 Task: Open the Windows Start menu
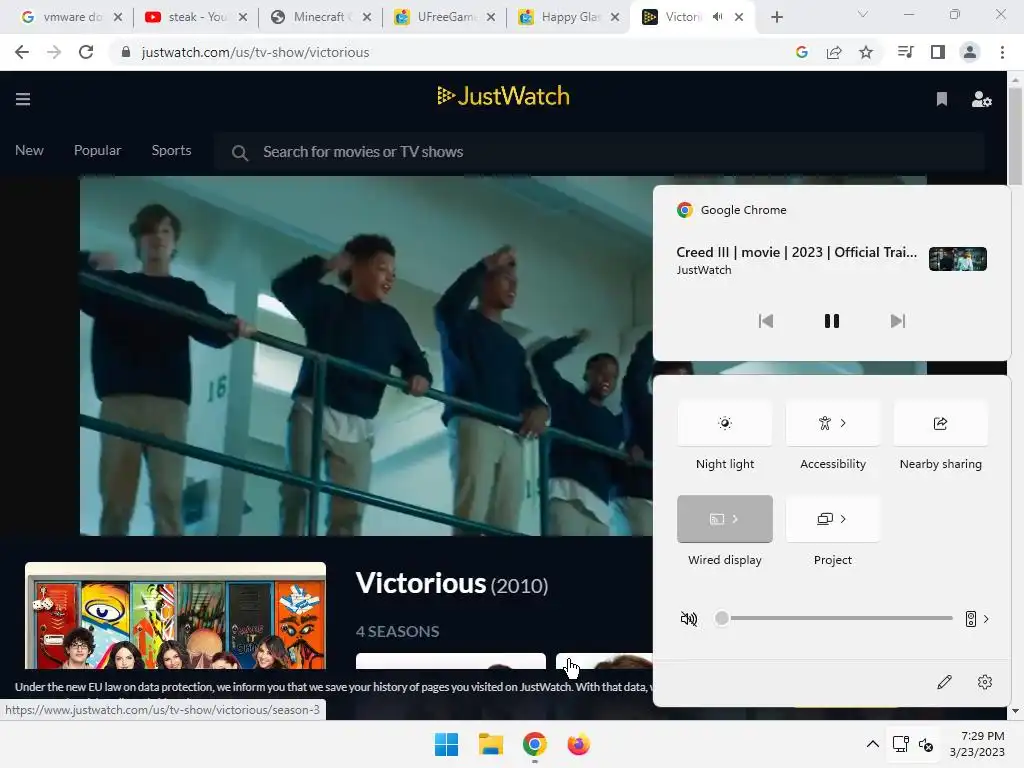click(446, 744)
